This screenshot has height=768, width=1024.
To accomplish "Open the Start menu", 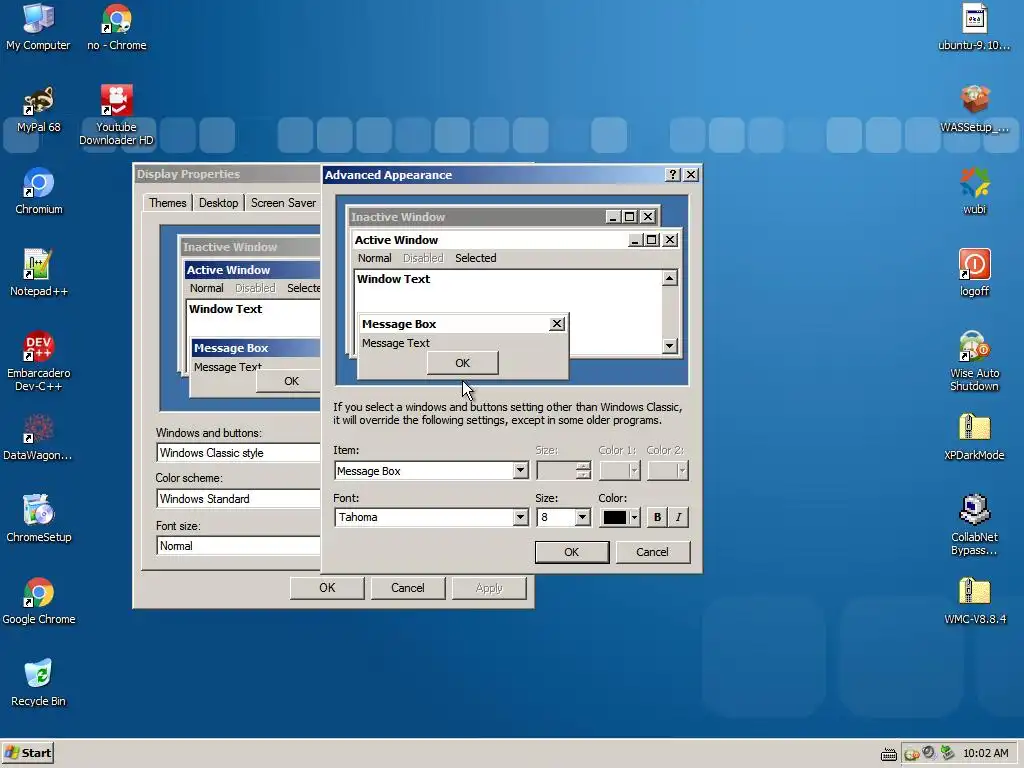I will pos(27,753).
